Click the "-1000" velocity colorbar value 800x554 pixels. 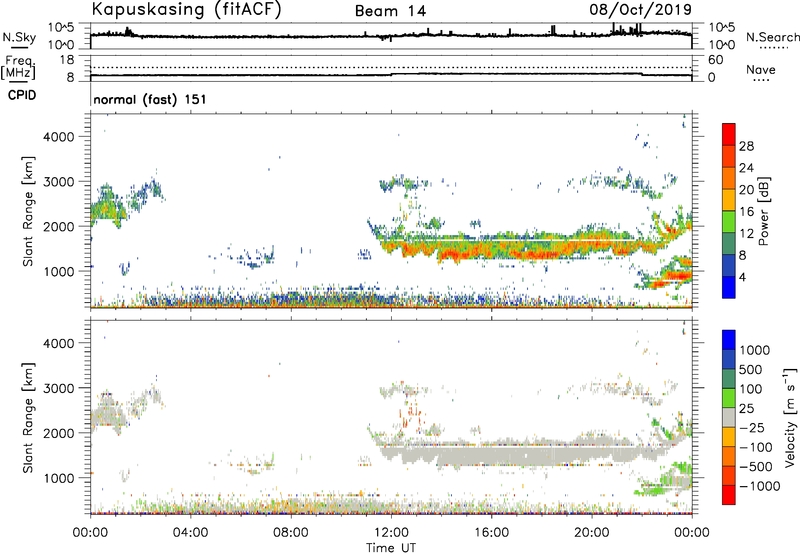pos(759,486)
